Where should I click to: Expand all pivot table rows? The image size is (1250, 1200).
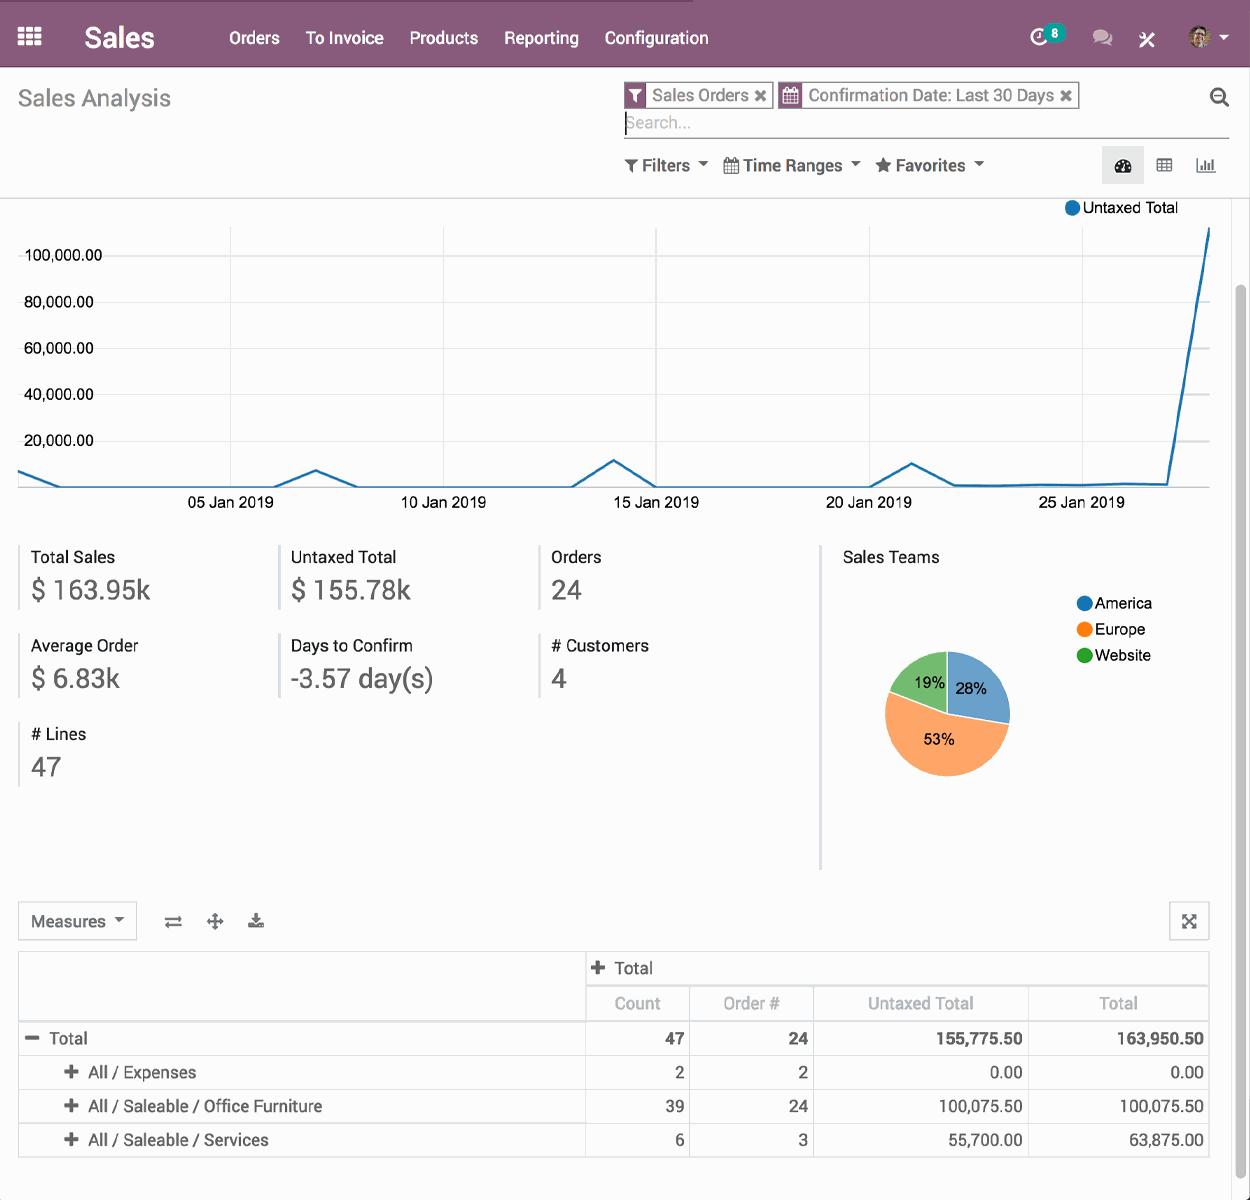[x=214, y=921]
